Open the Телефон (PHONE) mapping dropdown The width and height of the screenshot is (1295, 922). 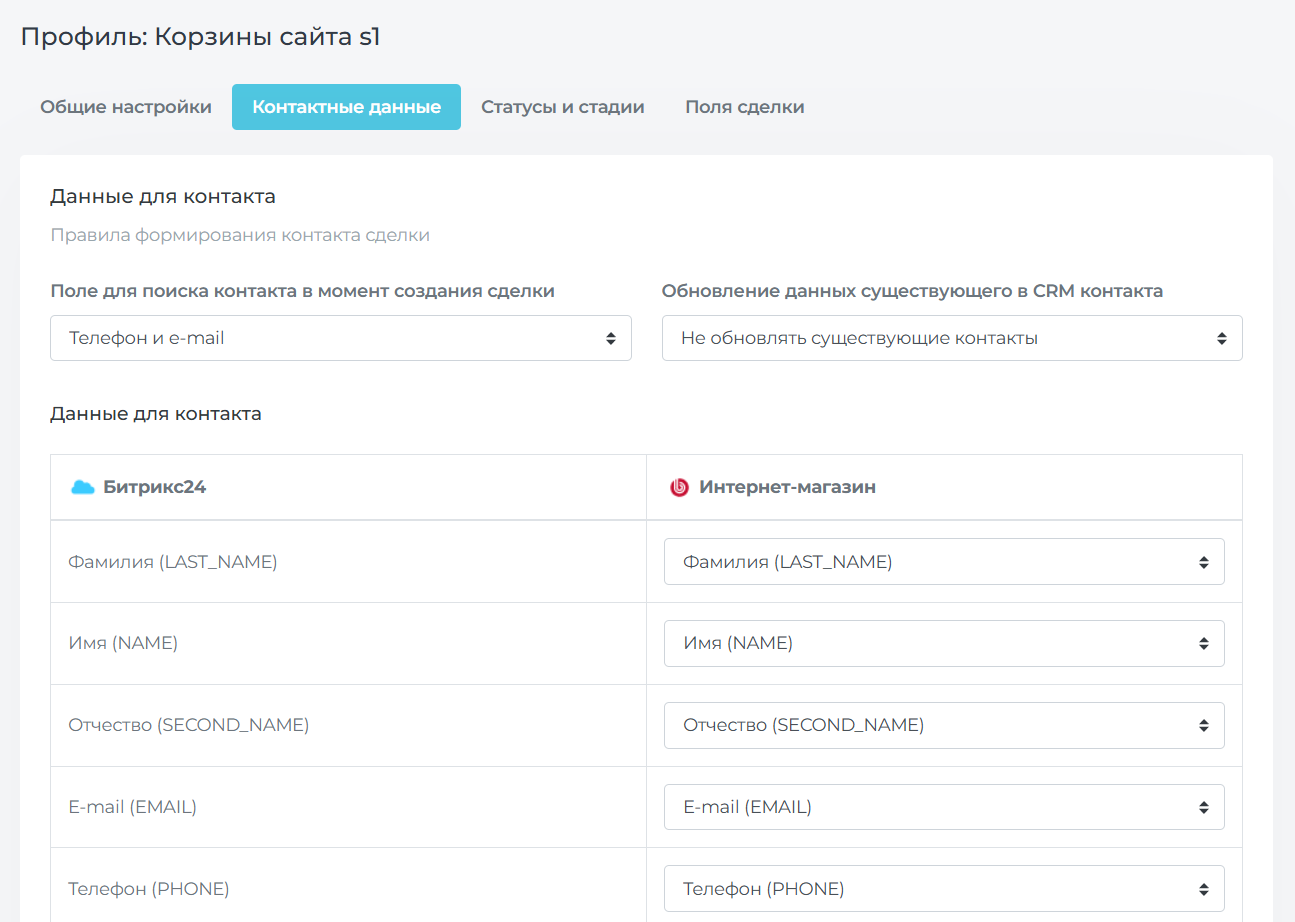(x=943, y=889)
